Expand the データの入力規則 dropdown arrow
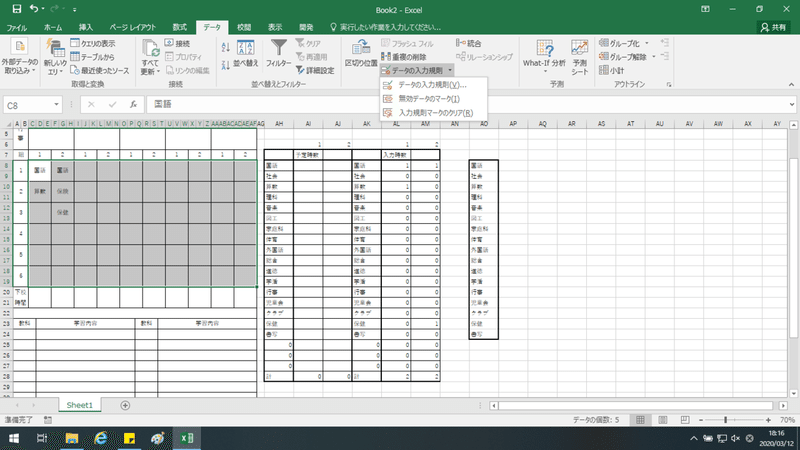The image size is (800, 450). 449,70
